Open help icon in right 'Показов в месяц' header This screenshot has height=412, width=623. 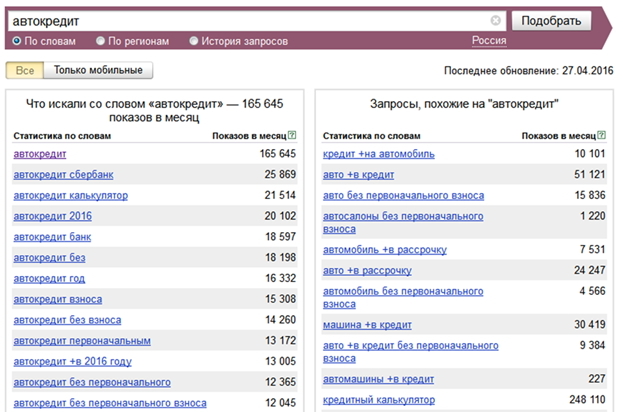(602, 135)
